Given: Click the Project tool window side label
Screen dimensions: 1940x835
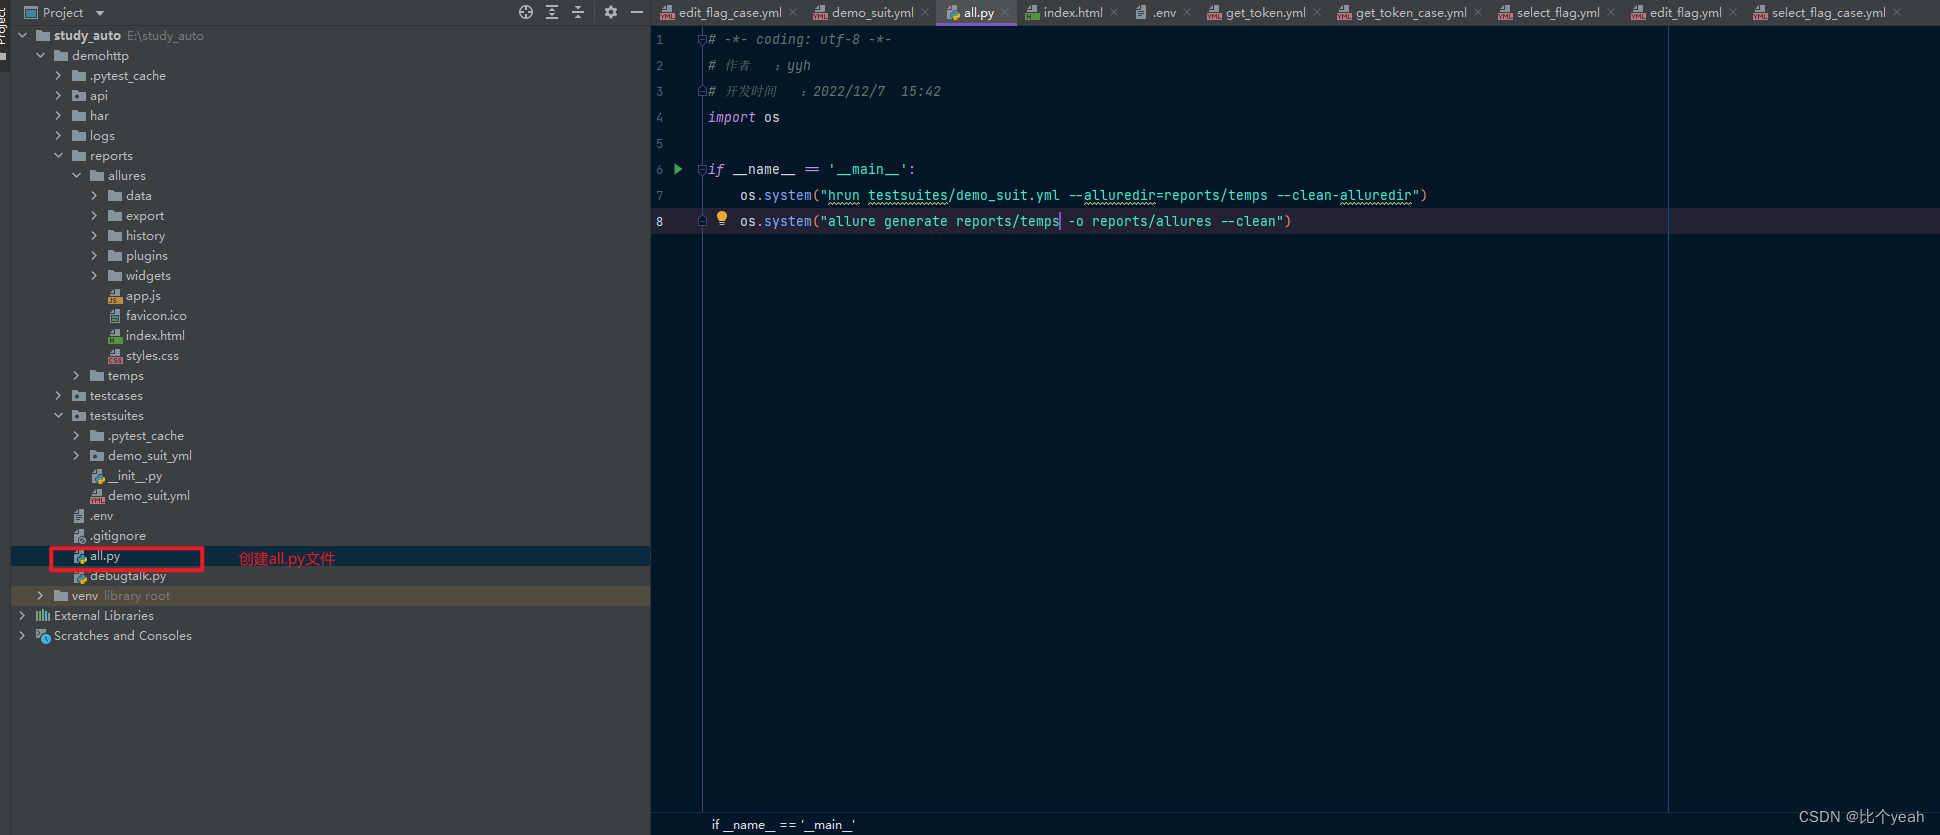Looking at the screenshot, I should [4, 25].
